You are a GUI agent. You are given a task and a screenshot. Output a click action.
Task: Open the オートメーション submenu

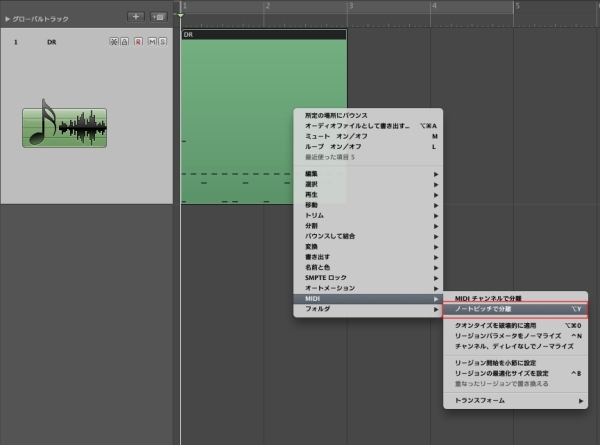[x=368, y=288]
